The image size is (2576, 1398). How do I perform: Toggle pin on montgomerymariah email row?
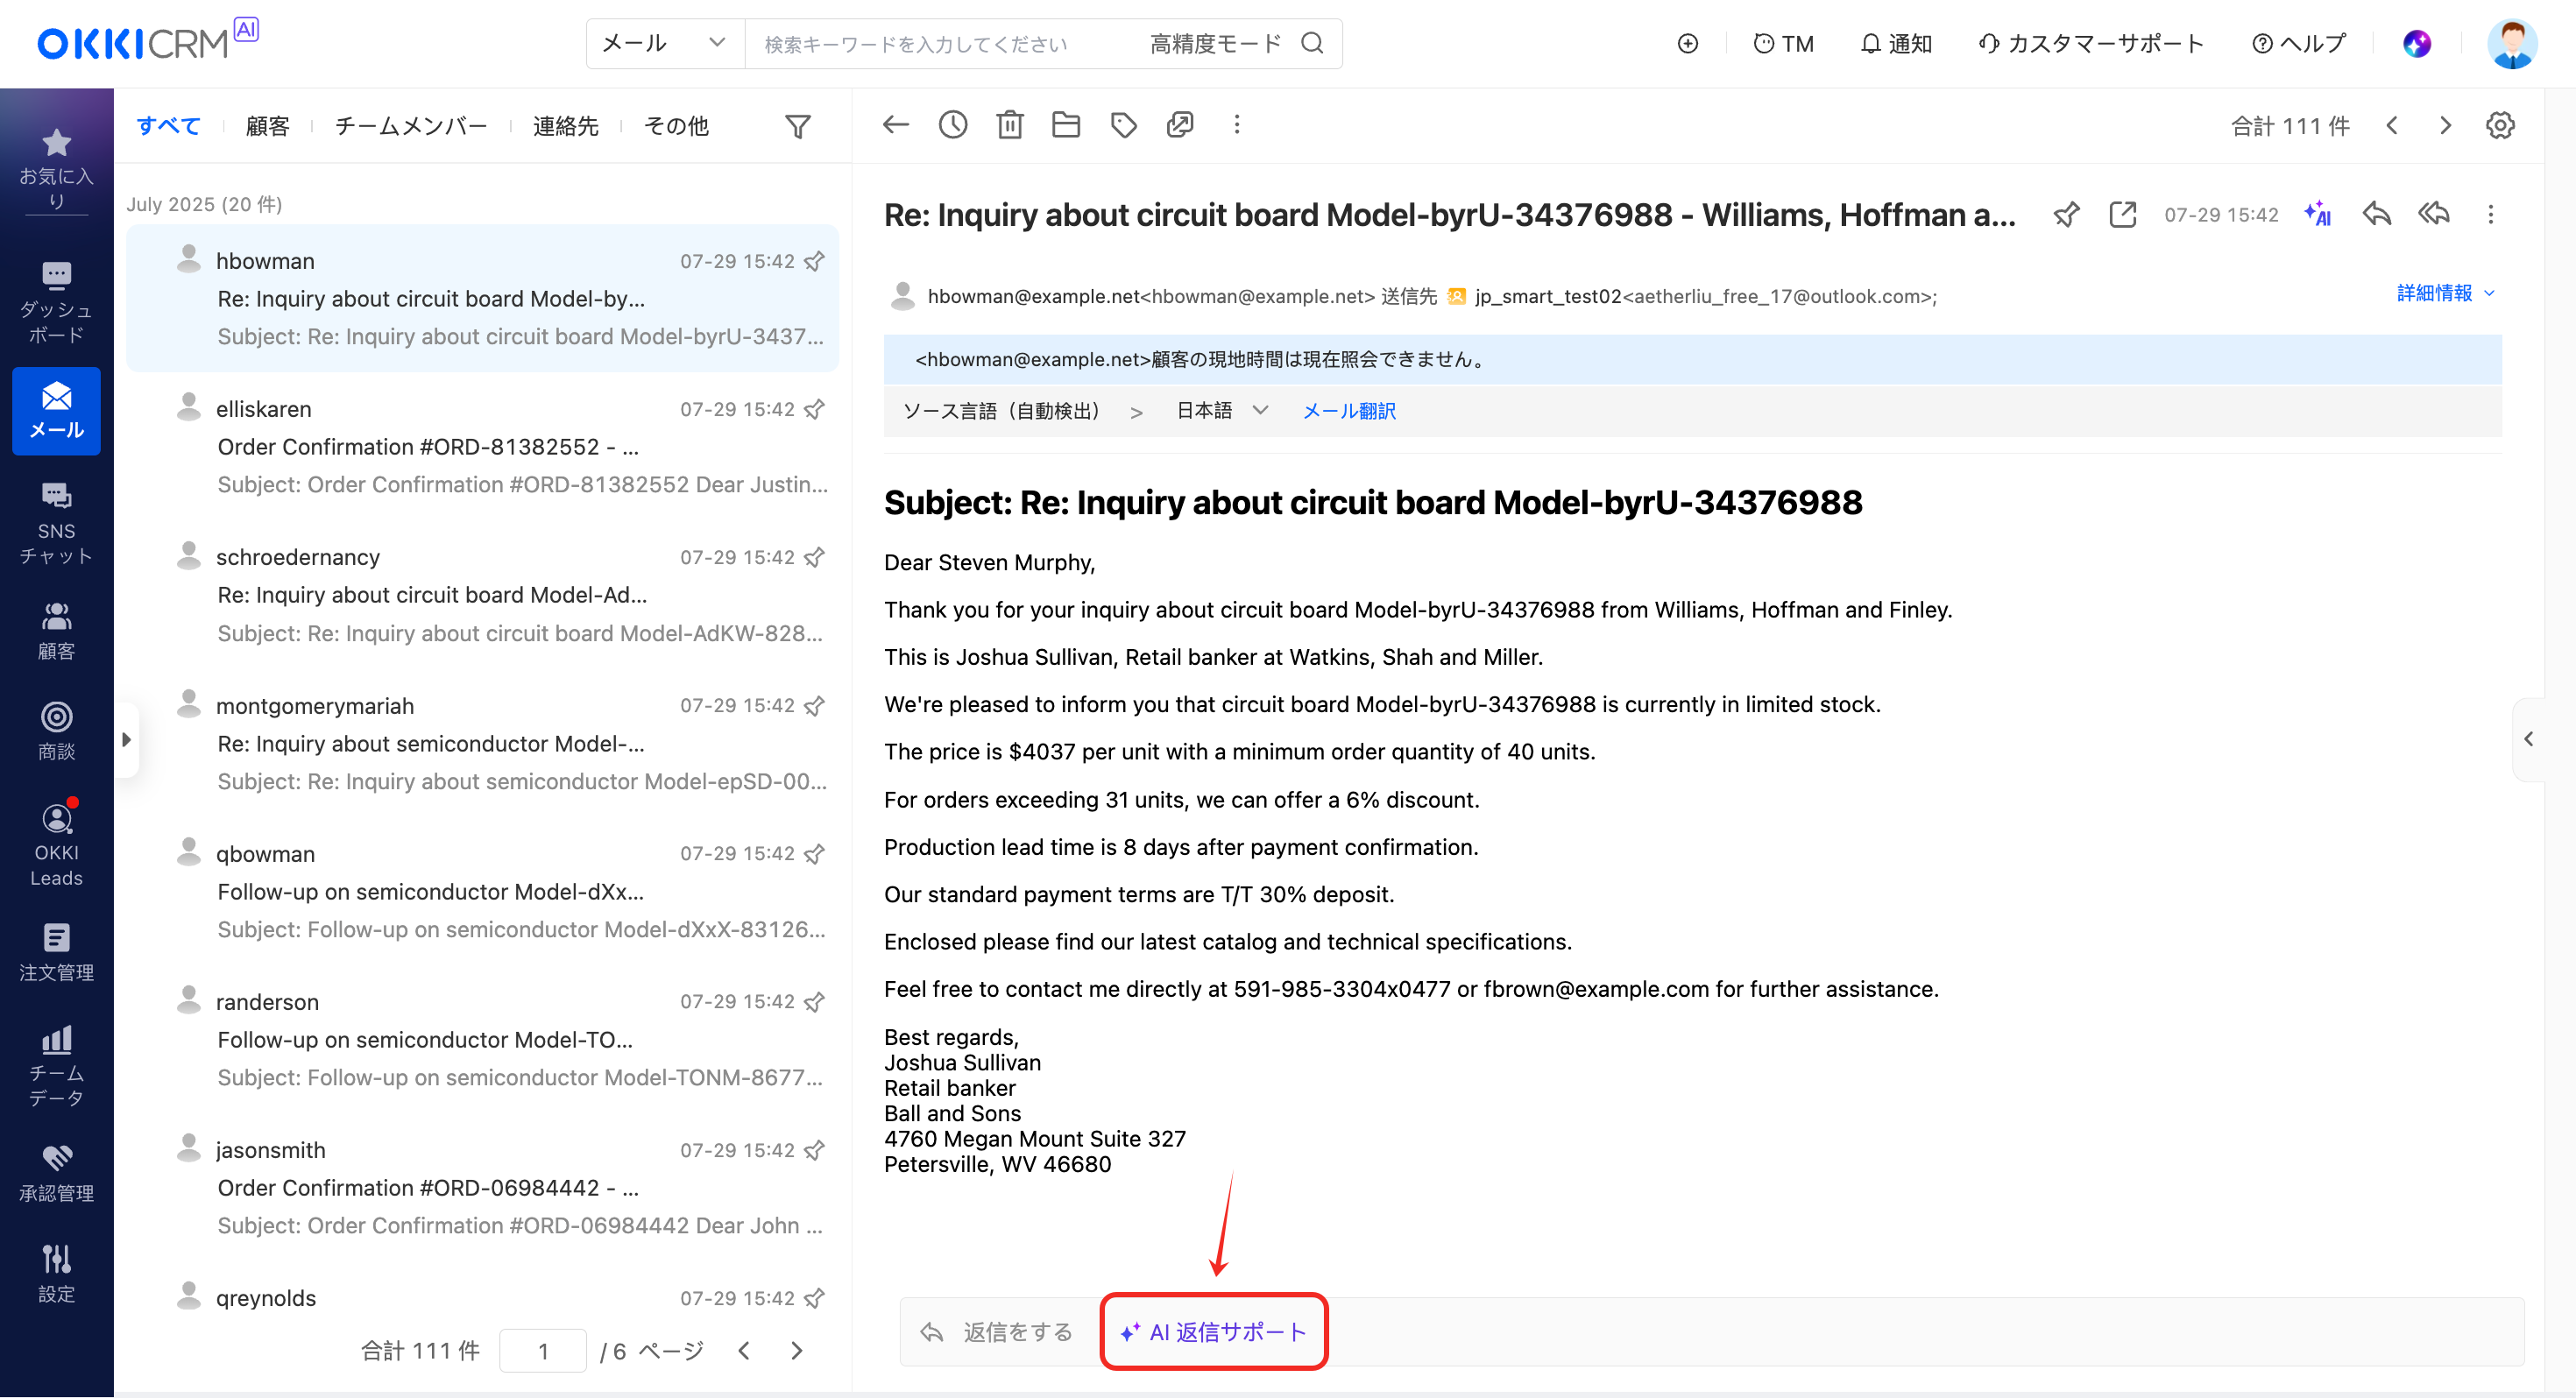tap(815, 706)
